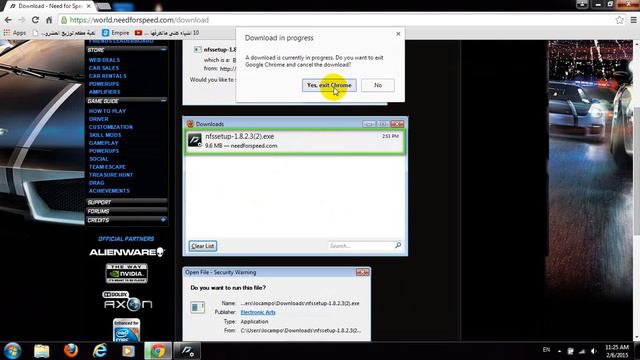This screenshot has height=360, width=640.
Task: Open Electronic Arts publisher link
Action: point(258,312)
